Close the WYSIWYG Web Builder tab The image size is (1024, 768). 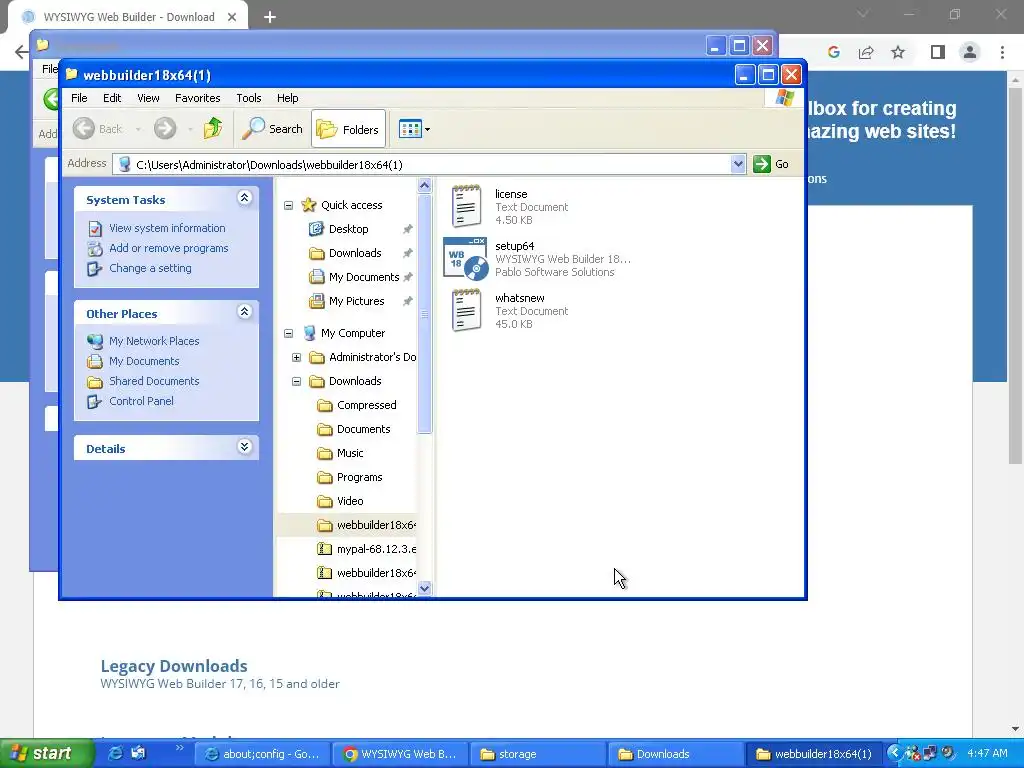point(232,17)
